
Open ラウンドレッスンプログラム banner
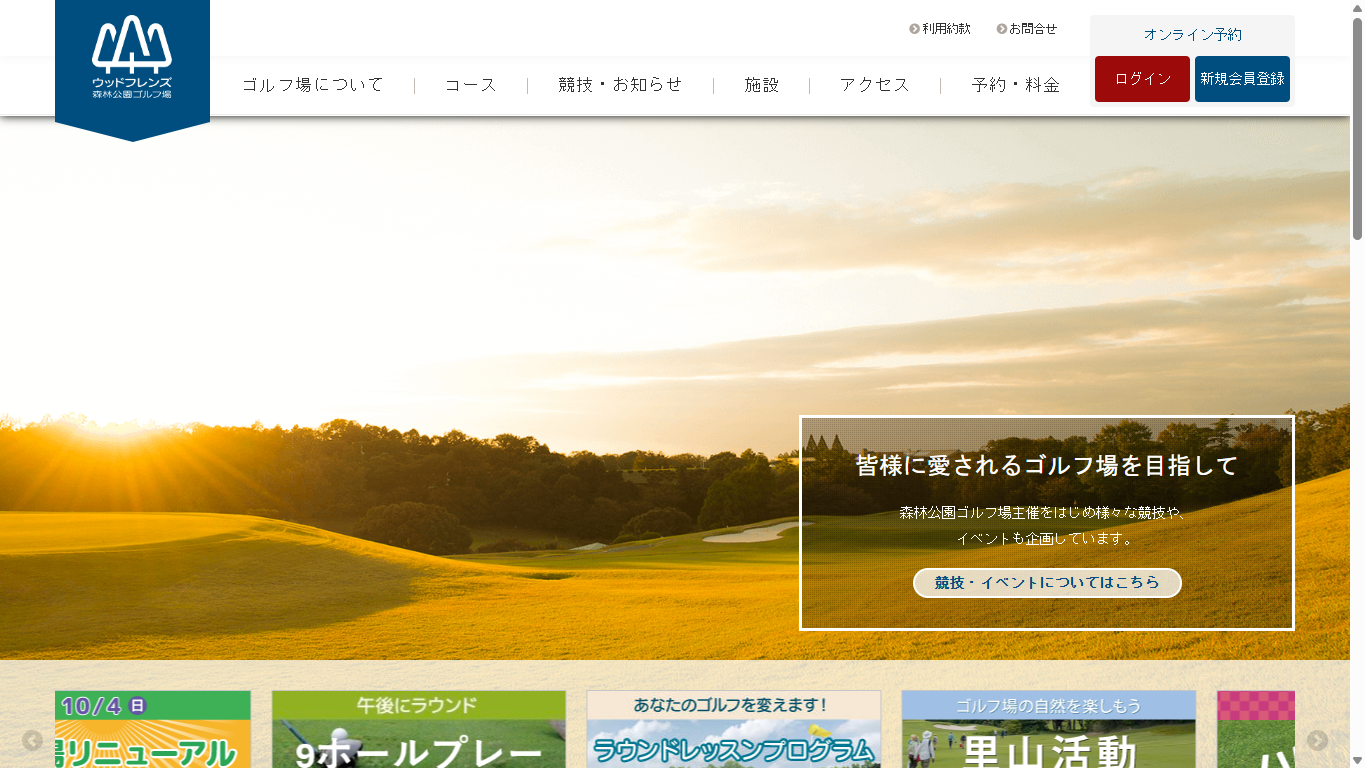(733, 729)
